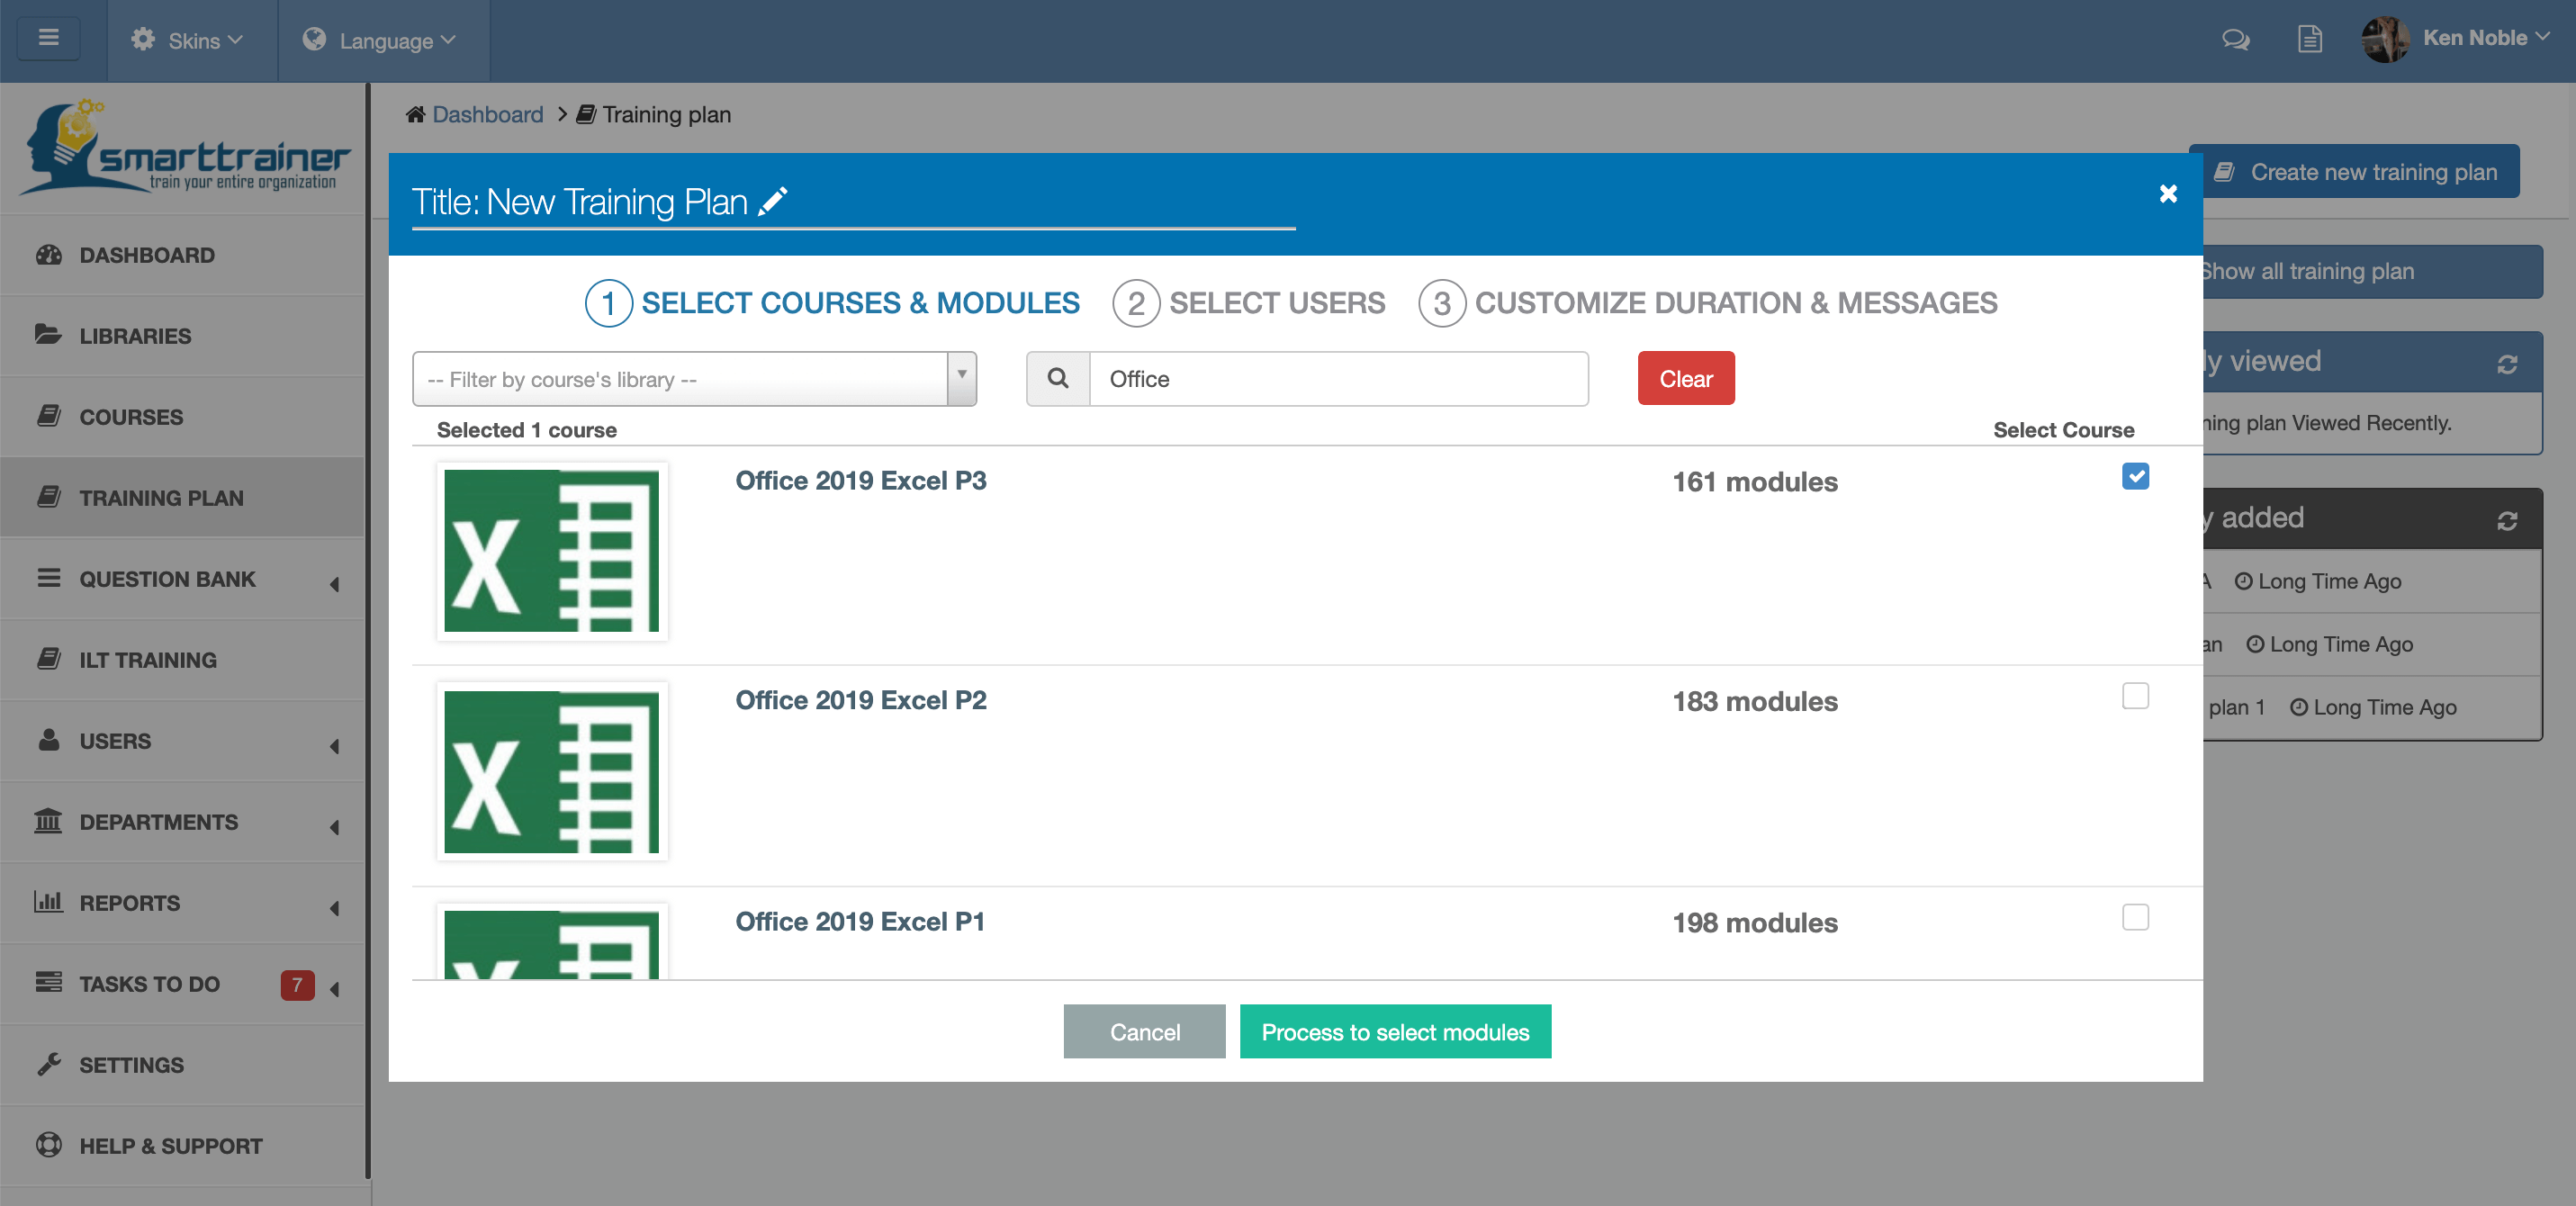Uncheck the Office 2019 Excel P3 checkbox
This screenshot has height=1206, width=2576.
coord(2135,476)
